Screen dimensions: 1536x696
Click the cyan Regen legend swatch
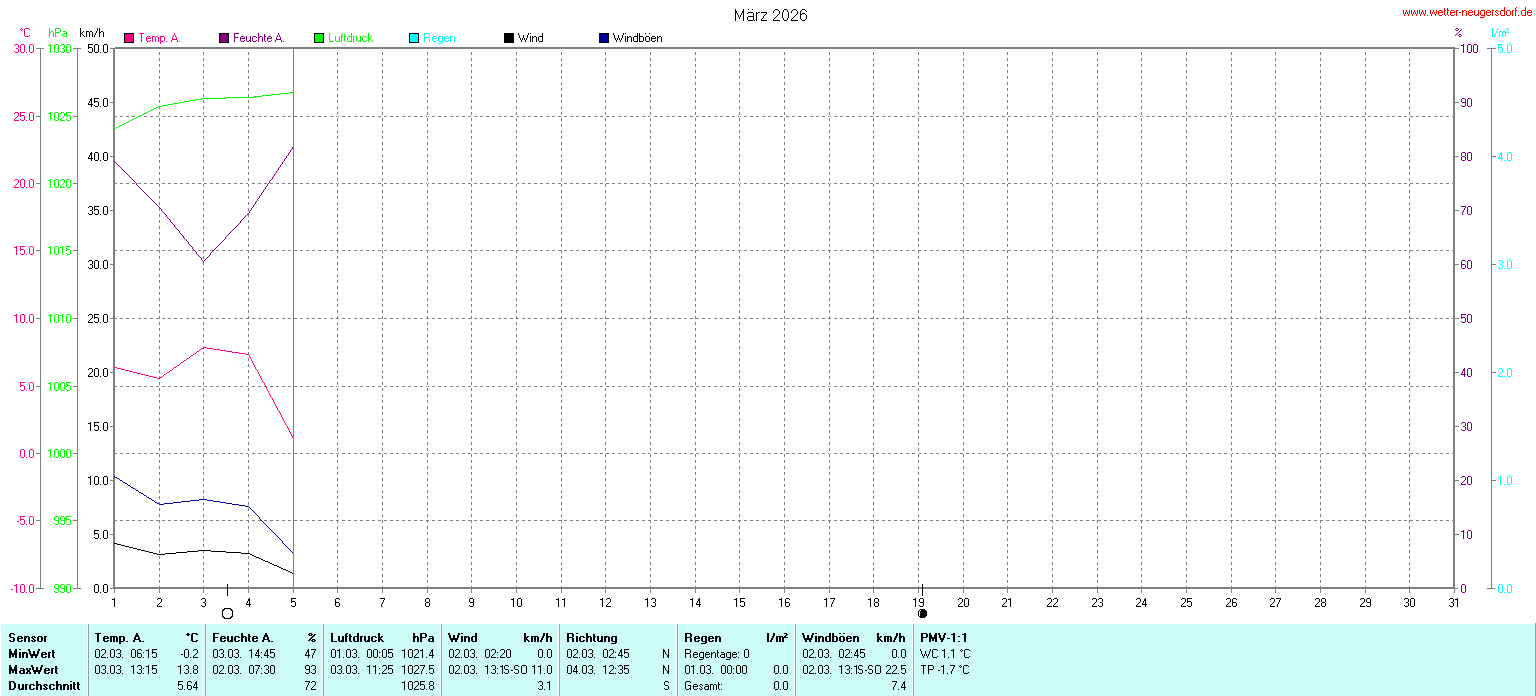[x=415, y=38]
